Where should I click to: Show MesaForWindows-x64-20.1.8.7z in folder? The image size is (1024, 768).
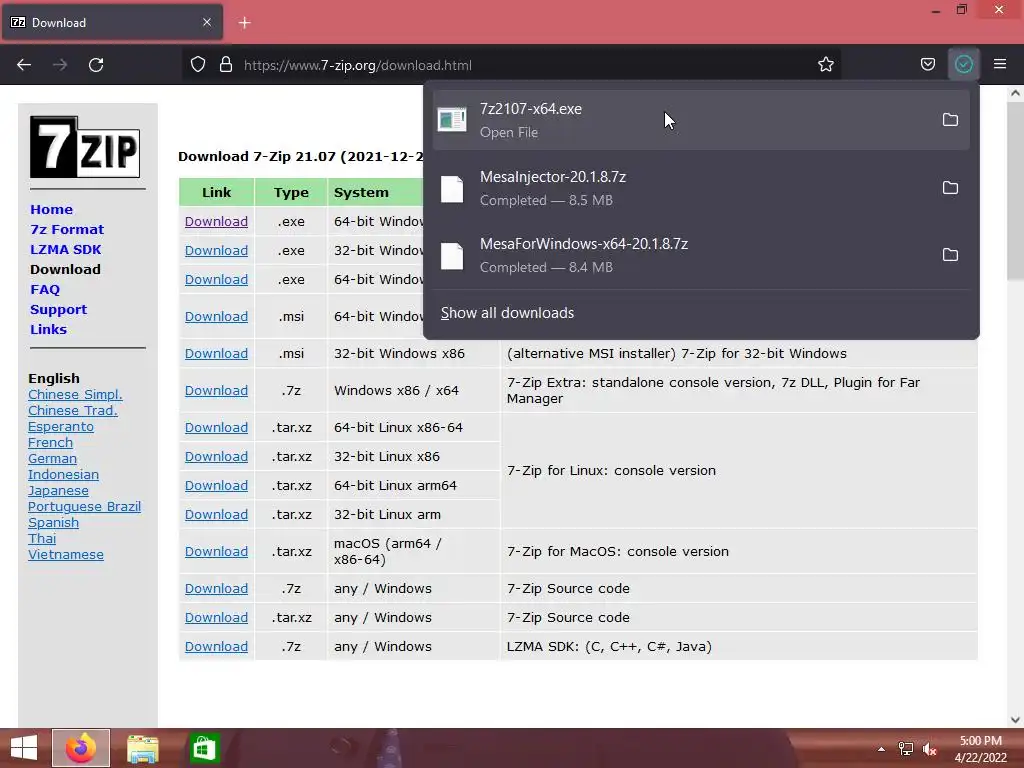[x=950, y=255]
